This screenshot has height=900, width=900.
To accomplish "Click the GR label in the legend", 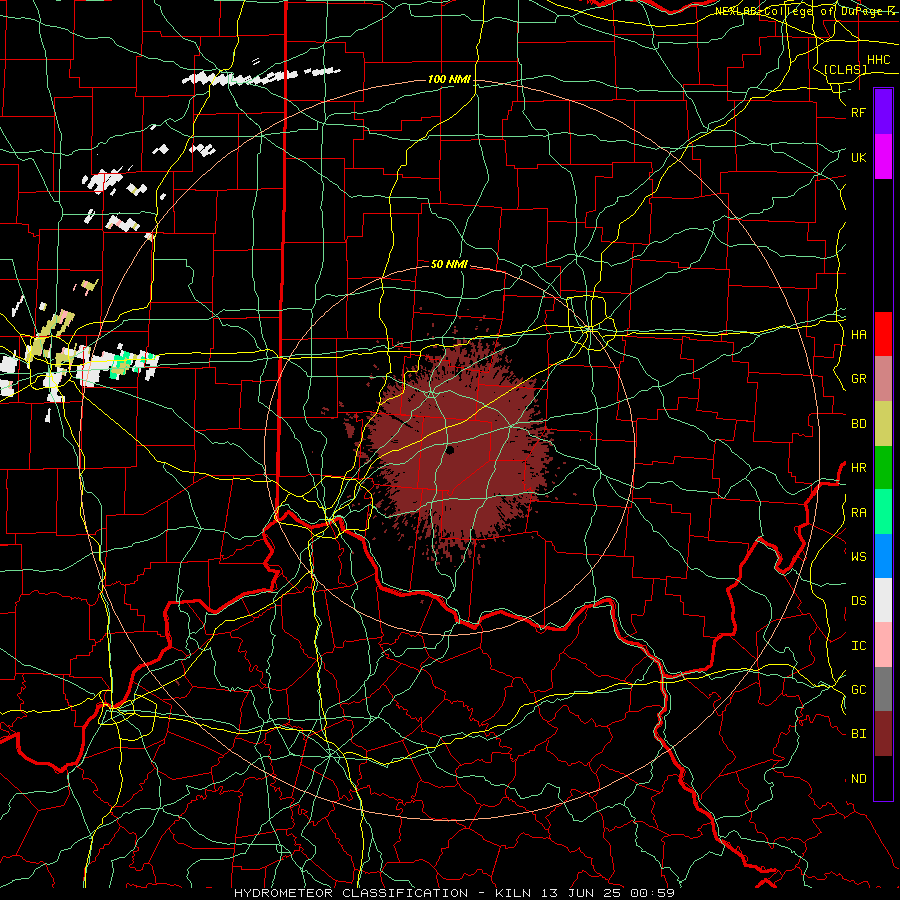I will click(x=859, y=379).
